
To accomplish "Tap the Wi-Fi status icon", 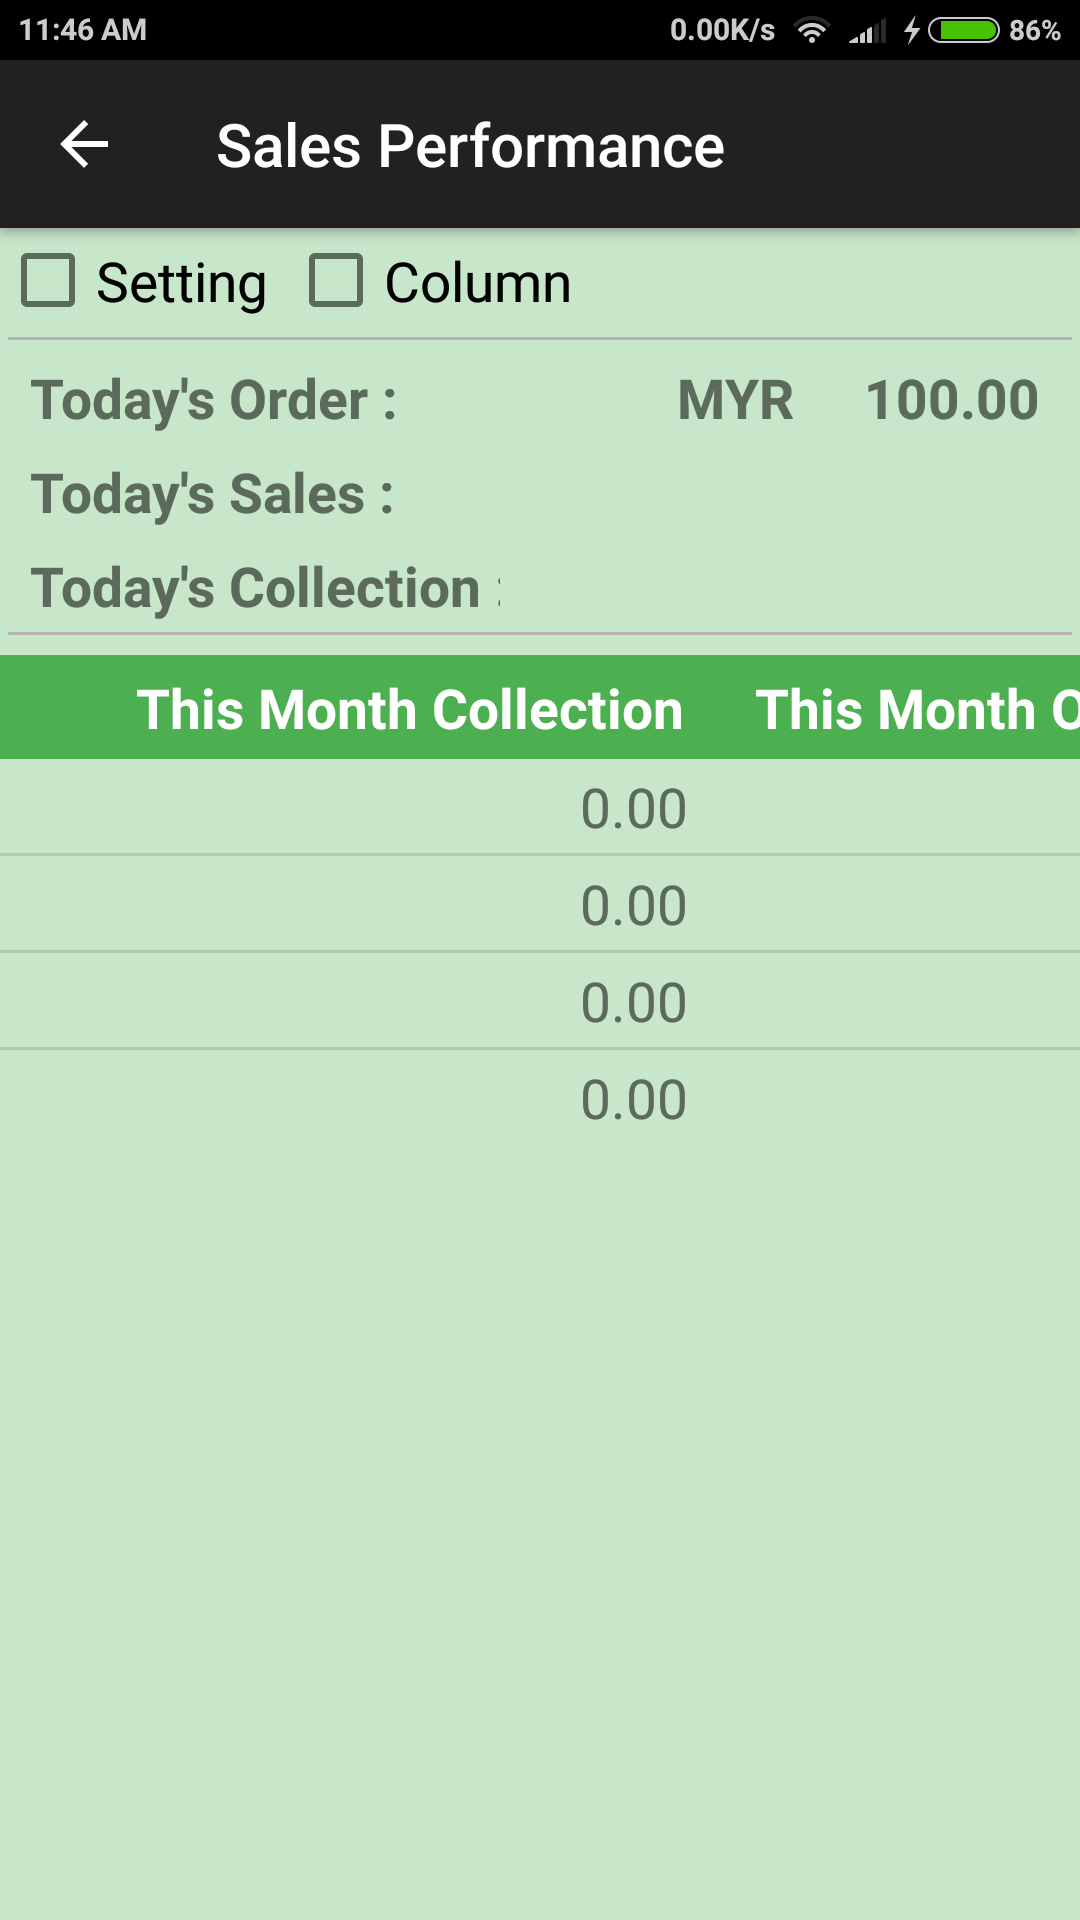I will point(811,31).
